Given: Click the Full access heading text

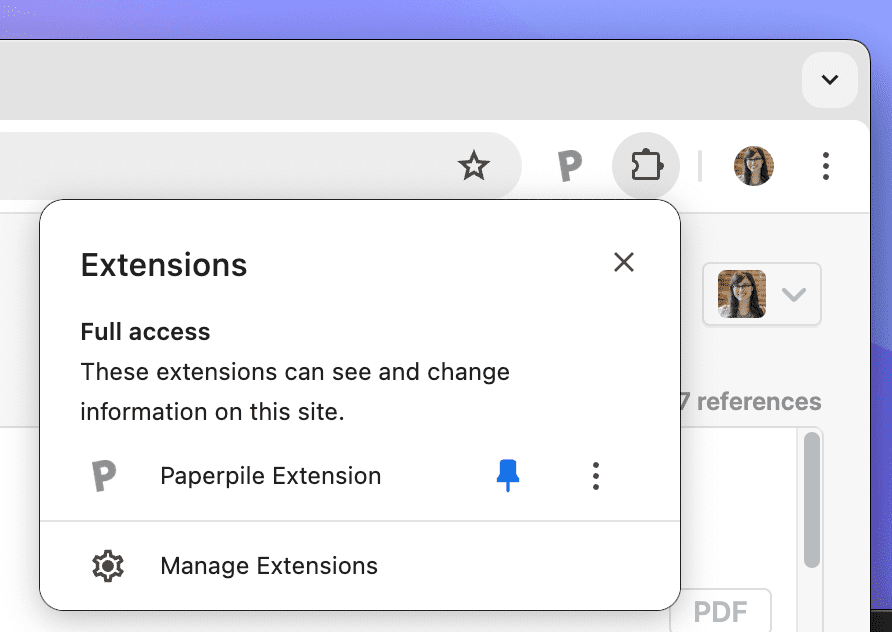Looking at the screenshot, I should 145,332.
